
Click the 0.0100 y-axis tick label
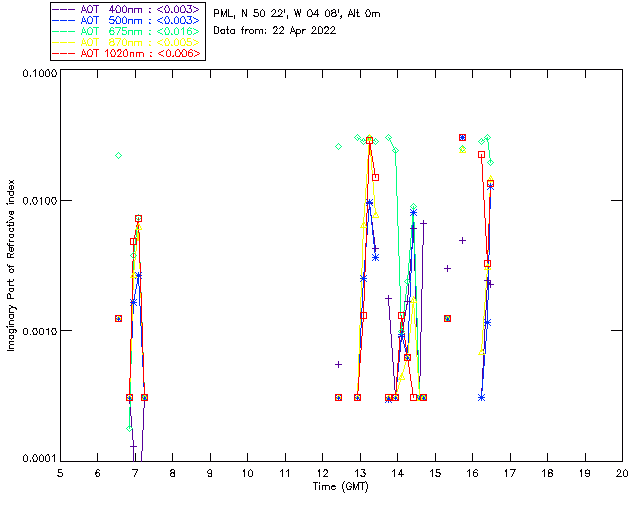(40, 200)
